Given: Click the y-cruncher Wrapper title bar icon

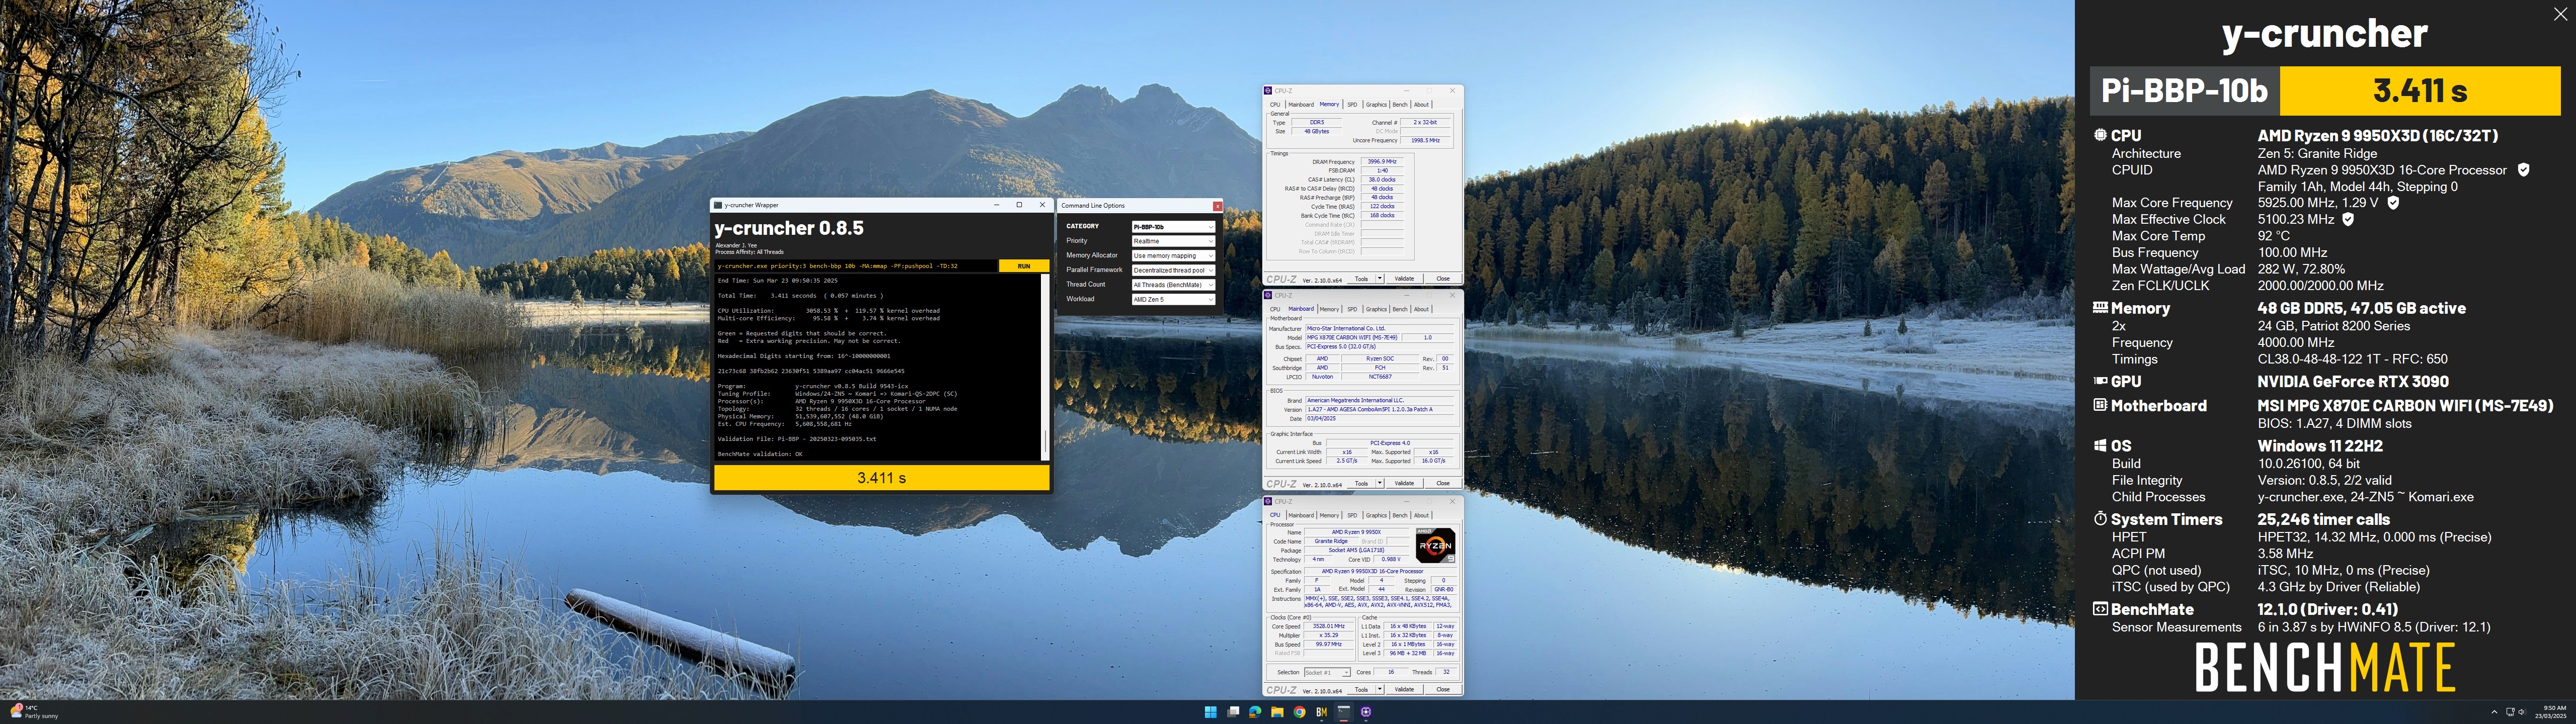Looking at the screenshot, I should (x=718, y=205).
